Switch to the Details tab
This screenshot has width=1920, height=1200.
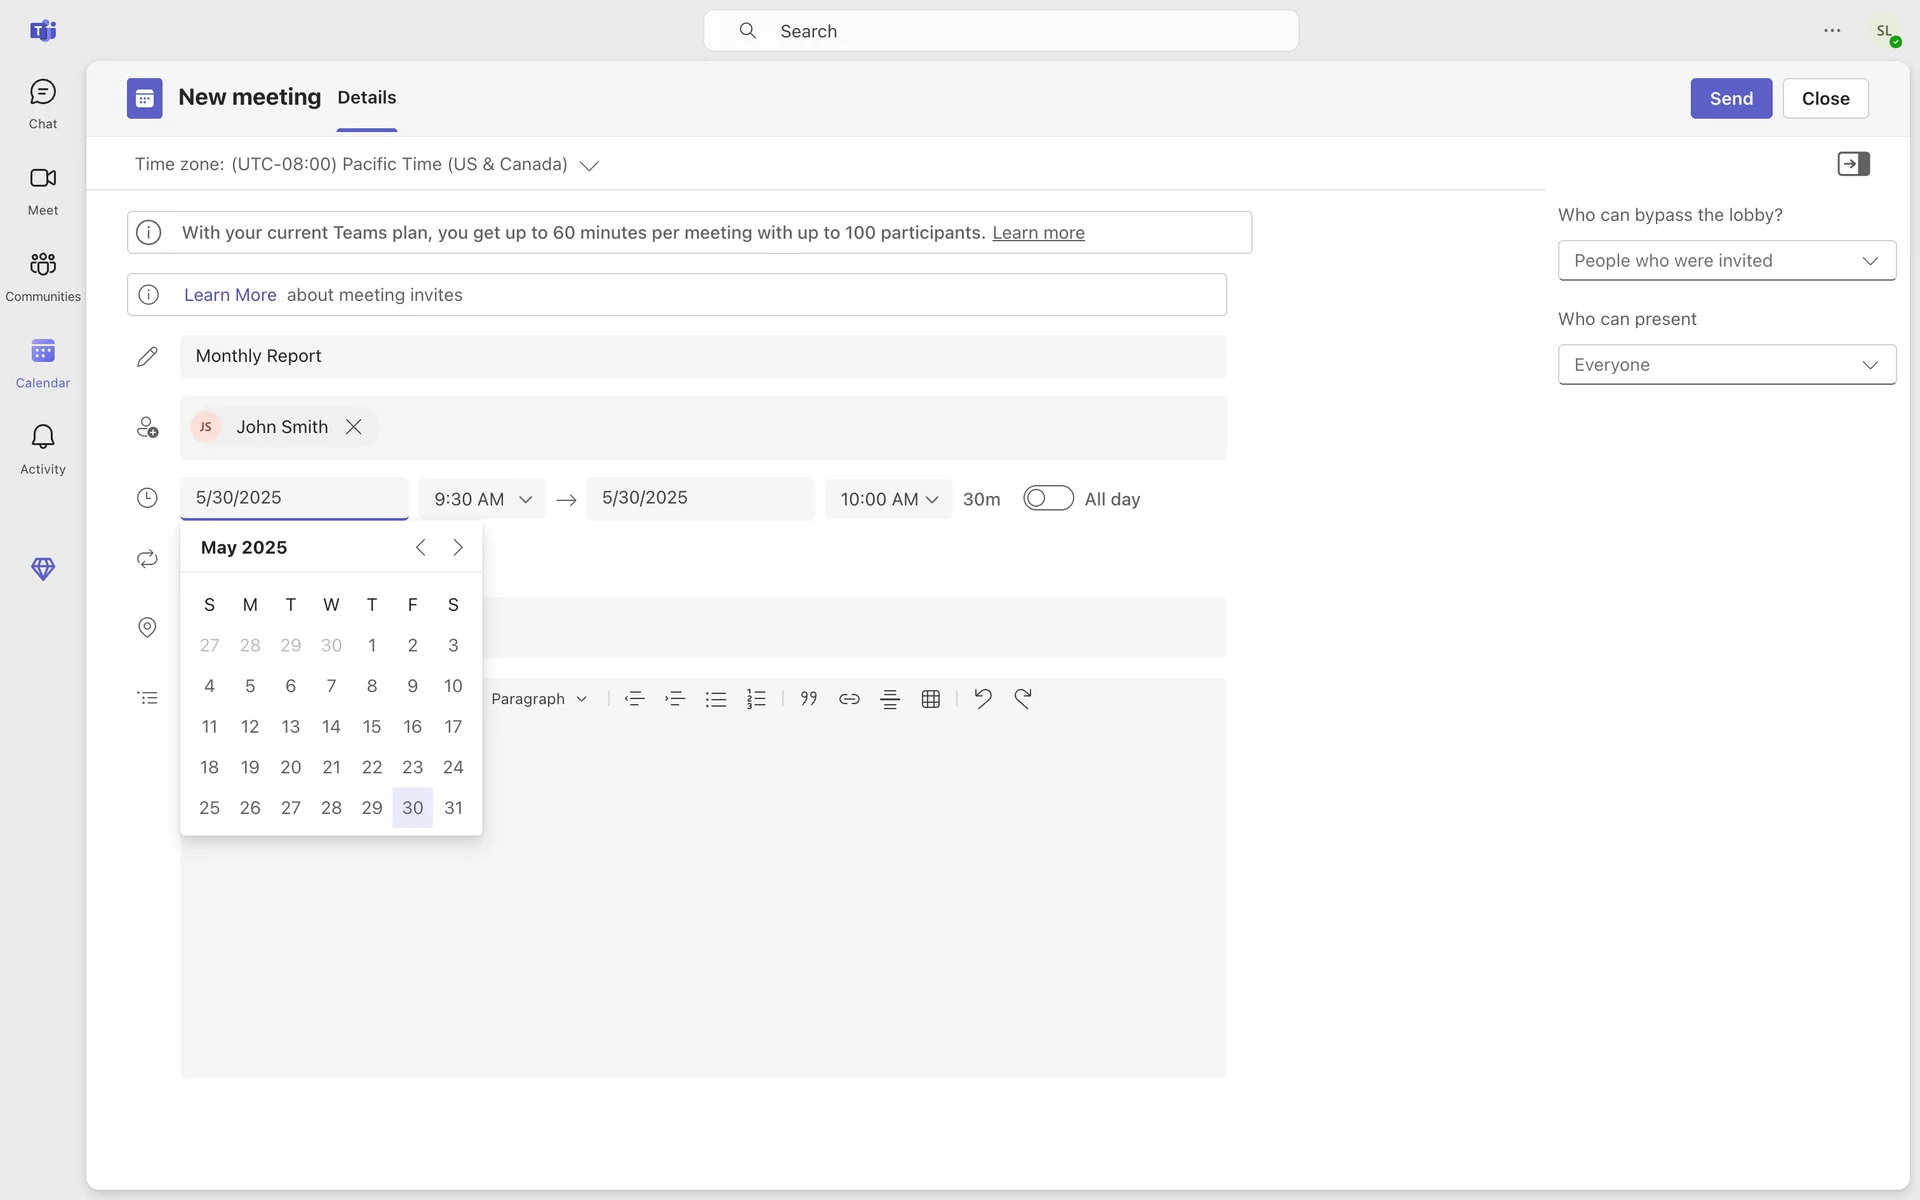366,98
